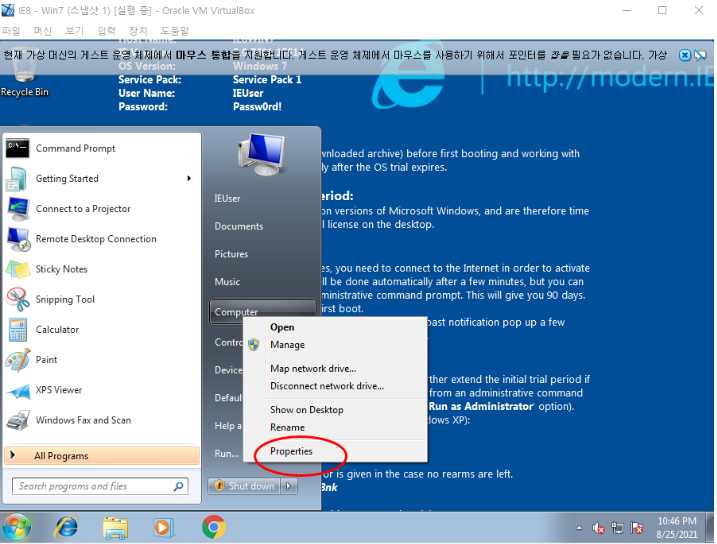Click the user account picture (computer image)
Image resolution: width=717 pixels, height=544 pixels.
pos(262,155)
